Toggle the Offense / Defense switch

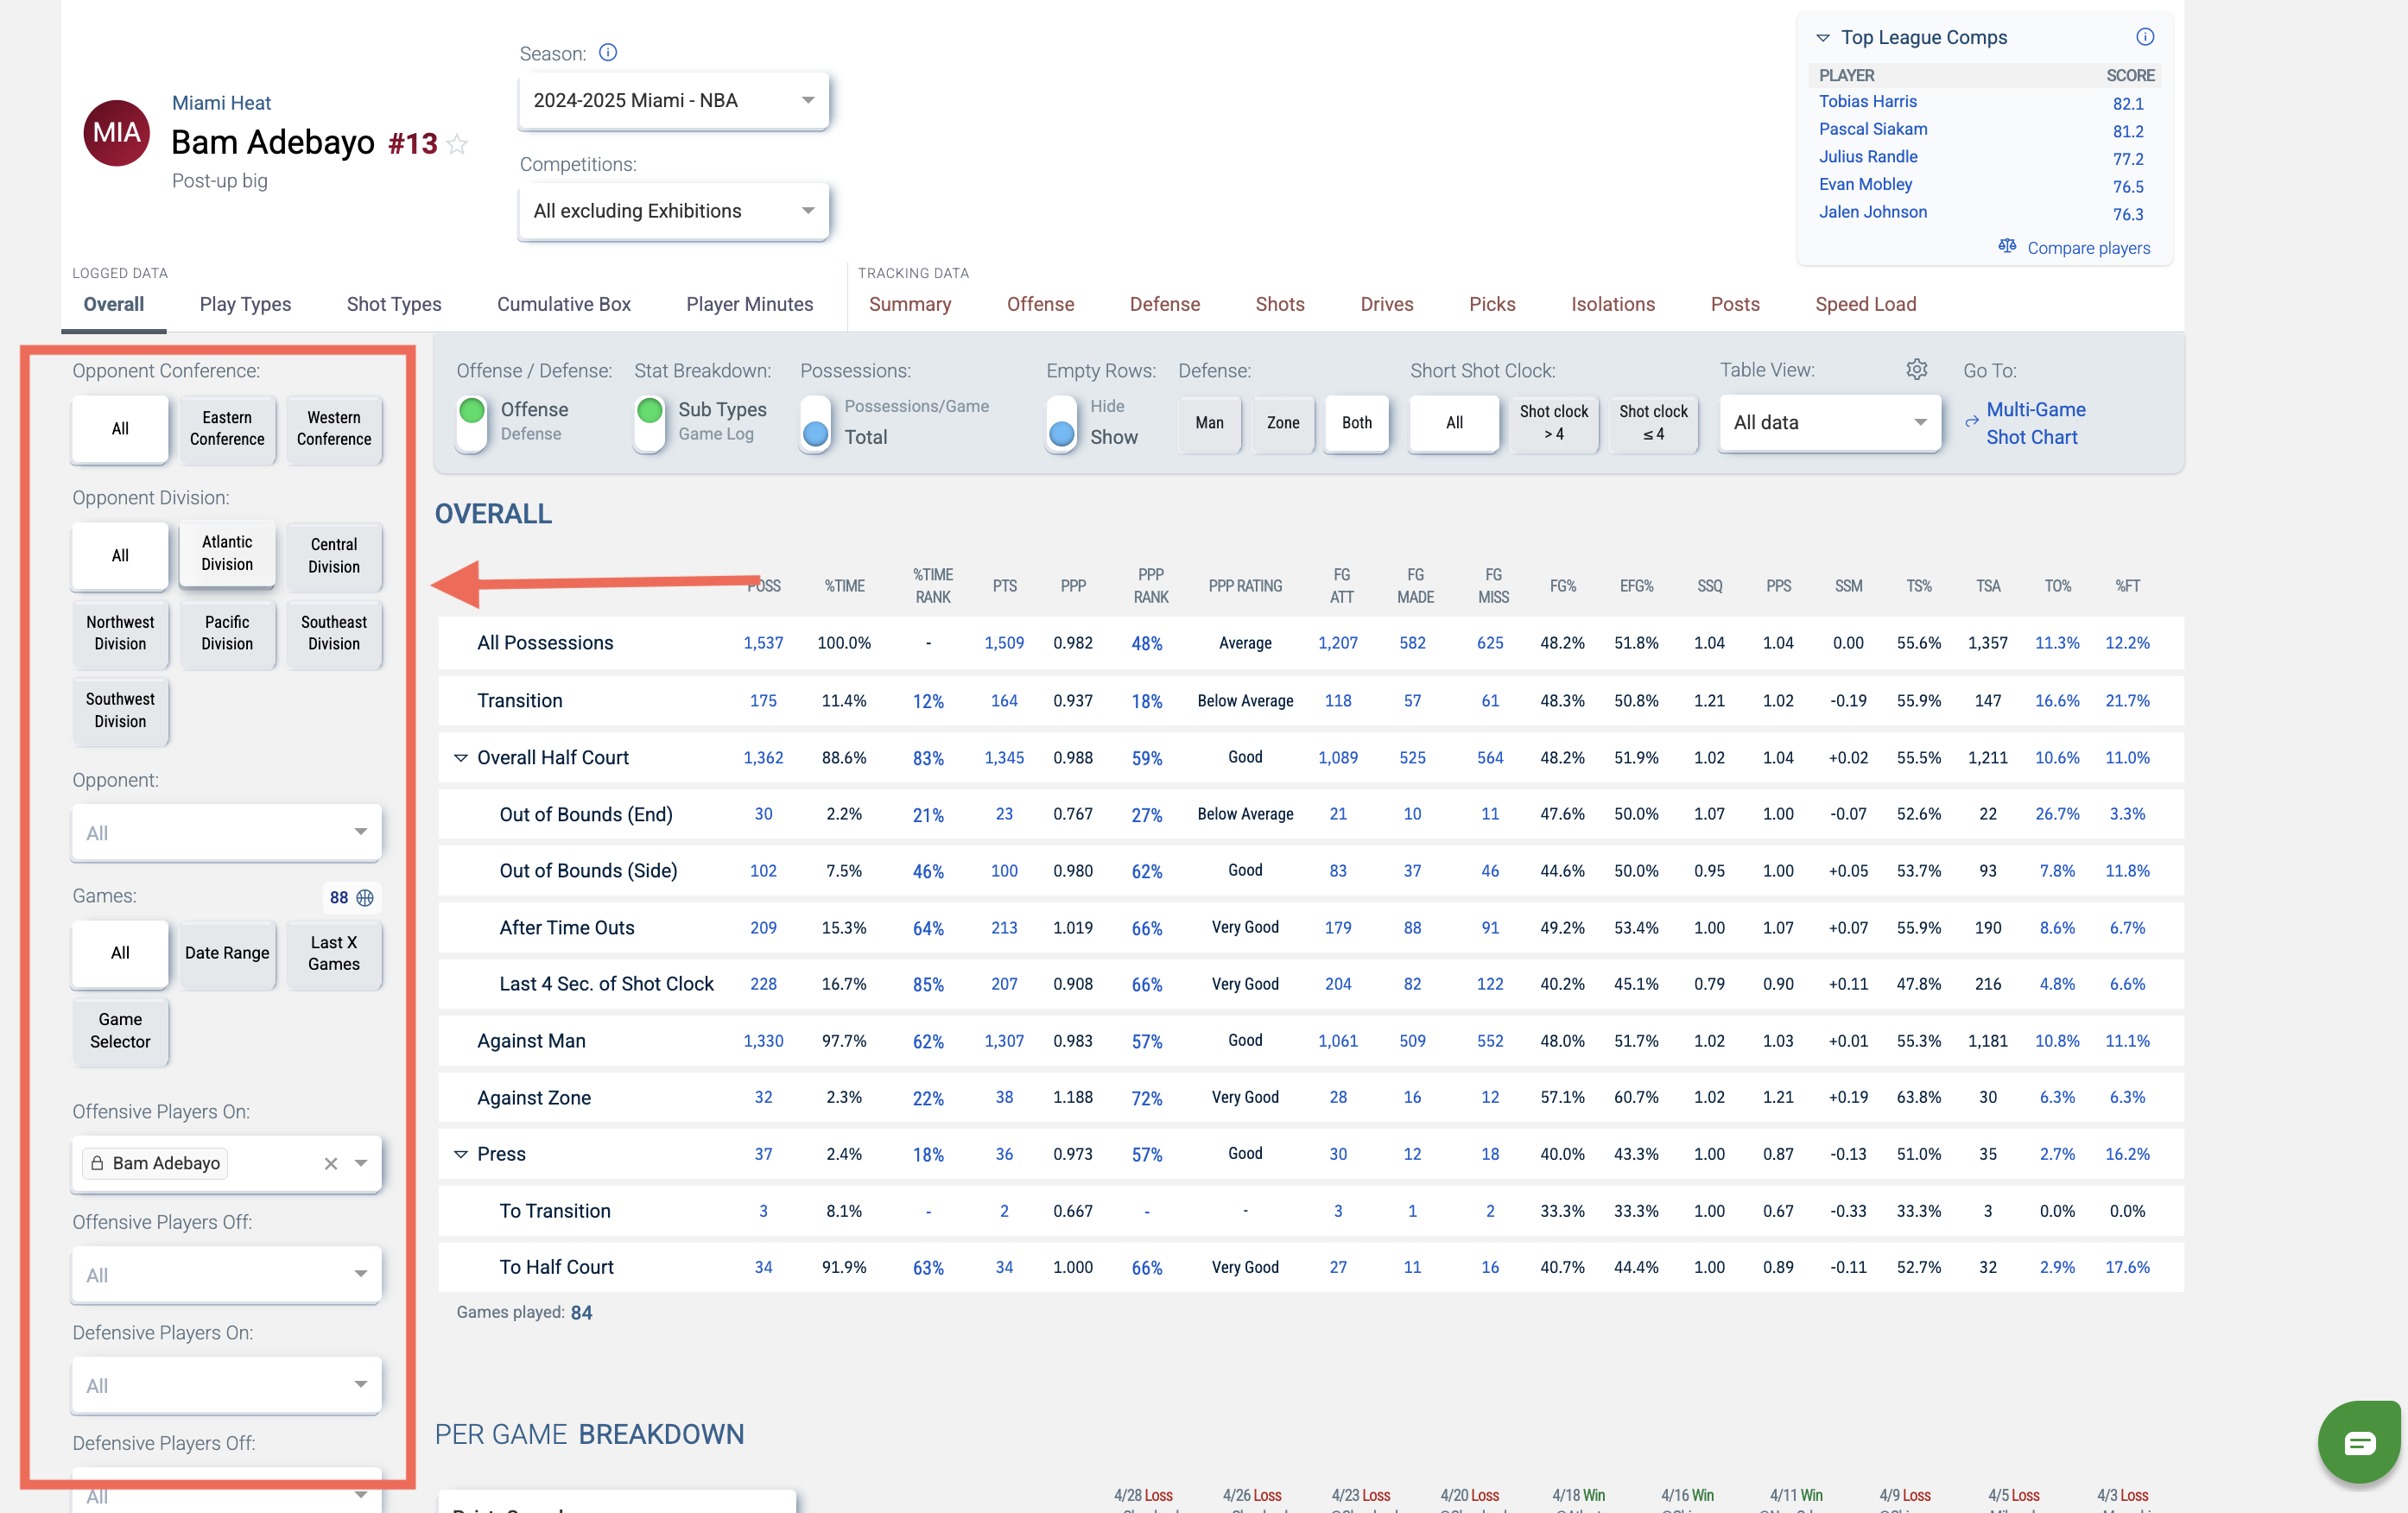coord(471,422)
